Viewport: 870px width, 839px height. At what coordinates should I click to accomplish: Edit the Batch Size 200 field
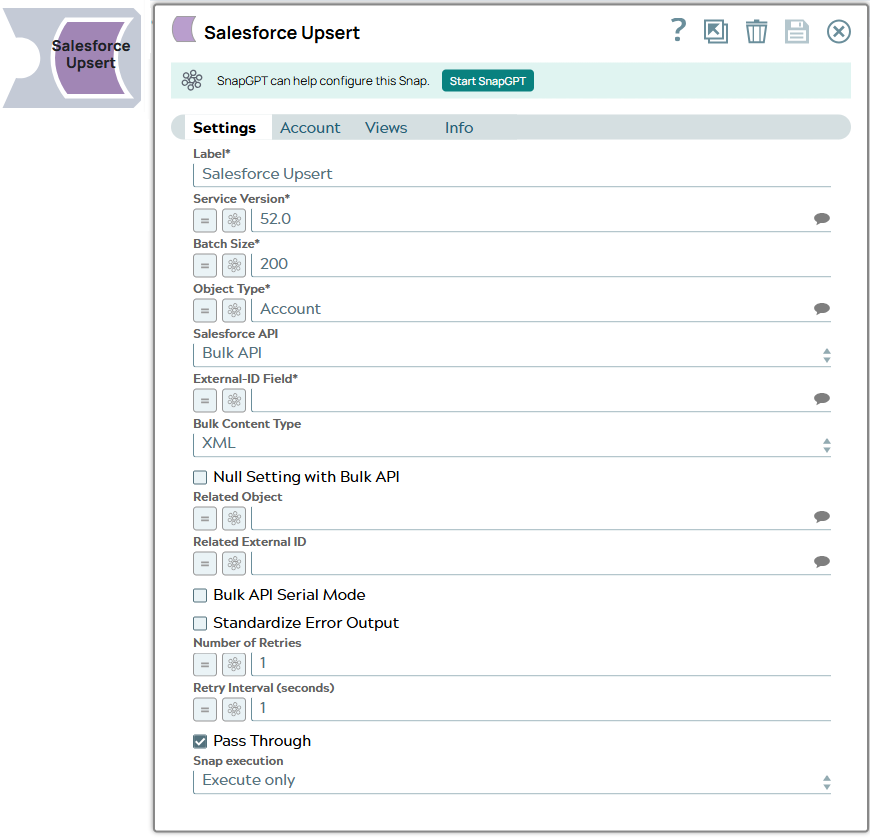coord(541,264)
